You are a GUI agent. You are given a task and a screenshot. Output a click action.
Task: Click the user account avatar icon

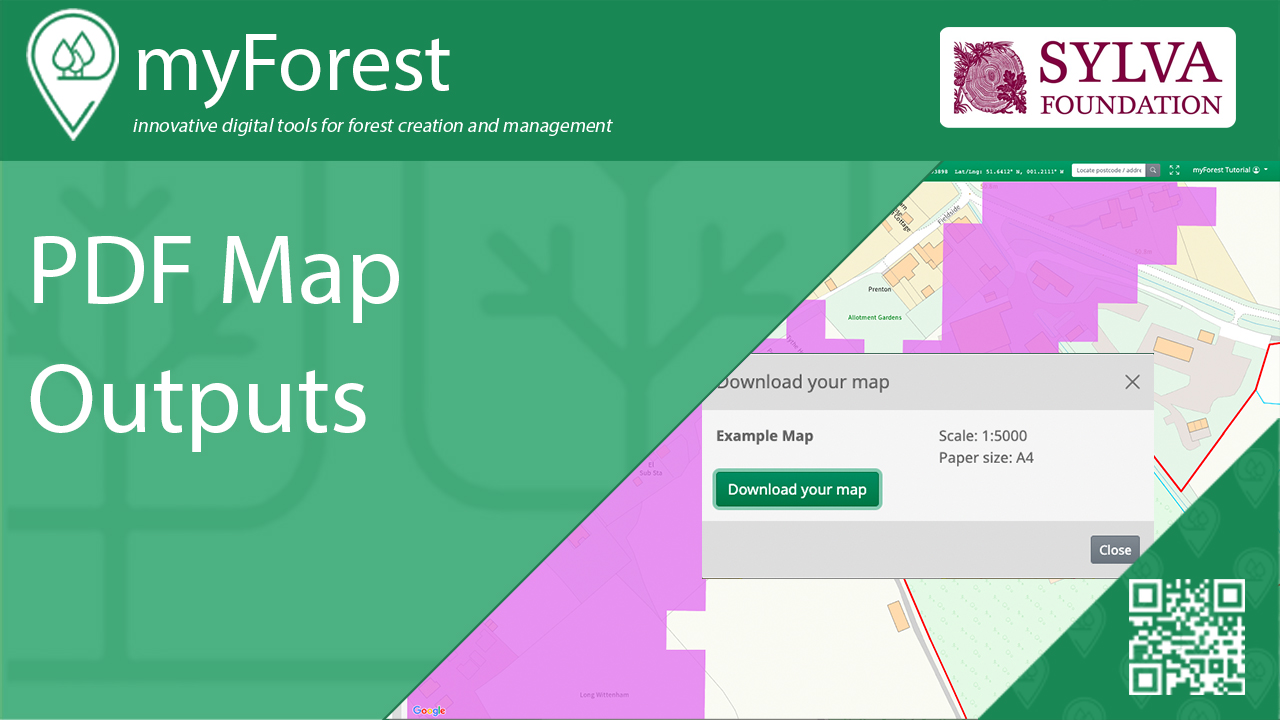pyautogui.click(x=1256, y=171)
